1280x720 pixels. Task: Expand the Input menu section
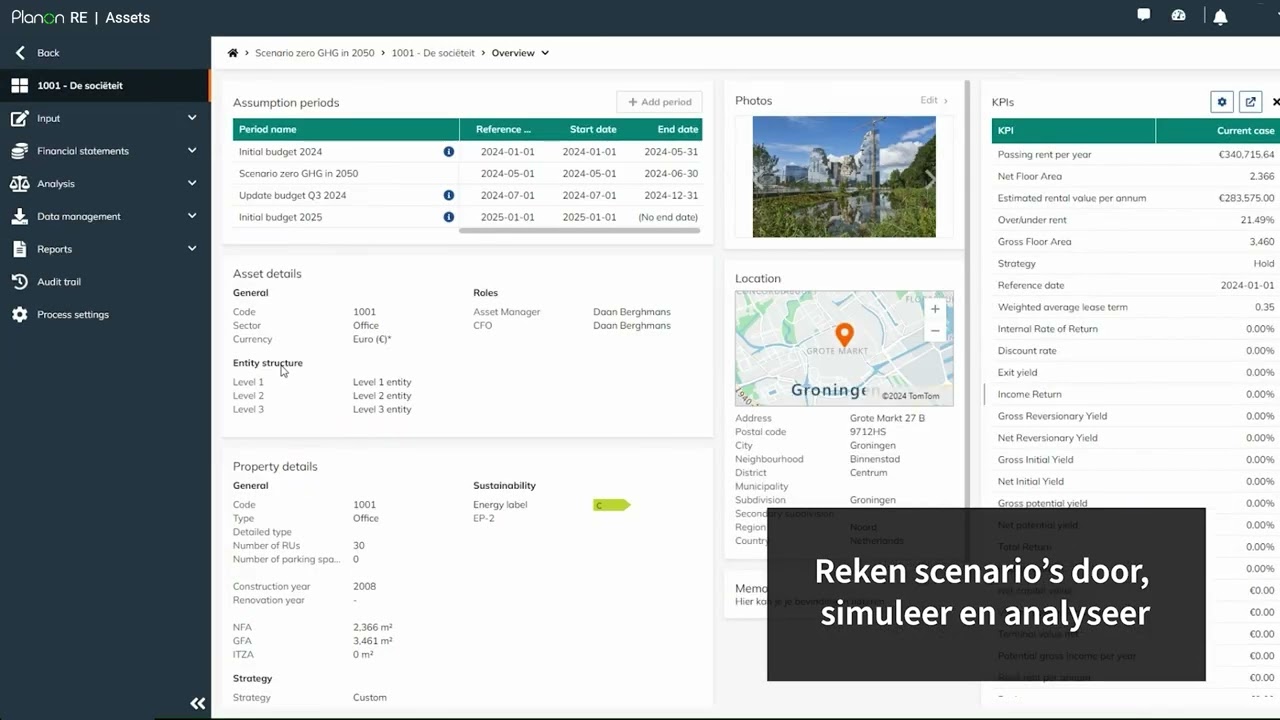[192, 118]
